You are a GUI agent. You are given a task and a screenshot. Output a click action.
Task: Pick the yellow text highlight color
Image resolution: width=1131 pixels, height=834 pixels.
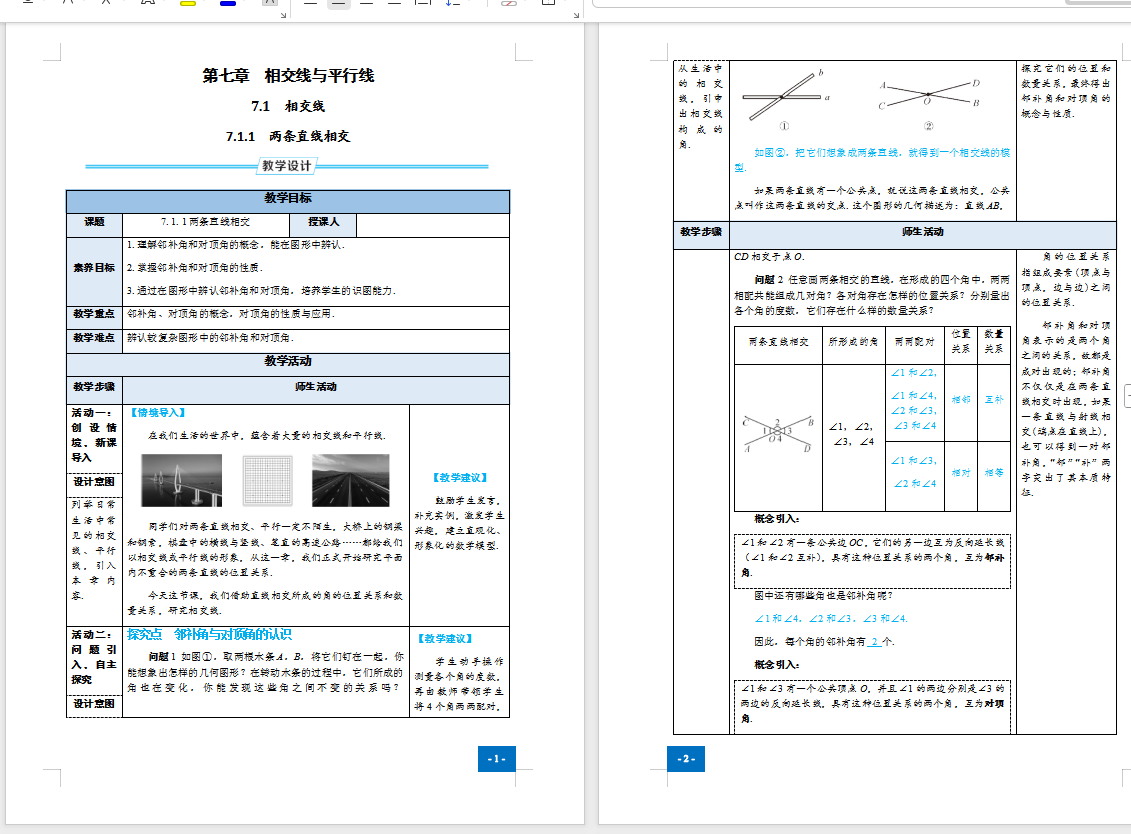tap(188, 4)
